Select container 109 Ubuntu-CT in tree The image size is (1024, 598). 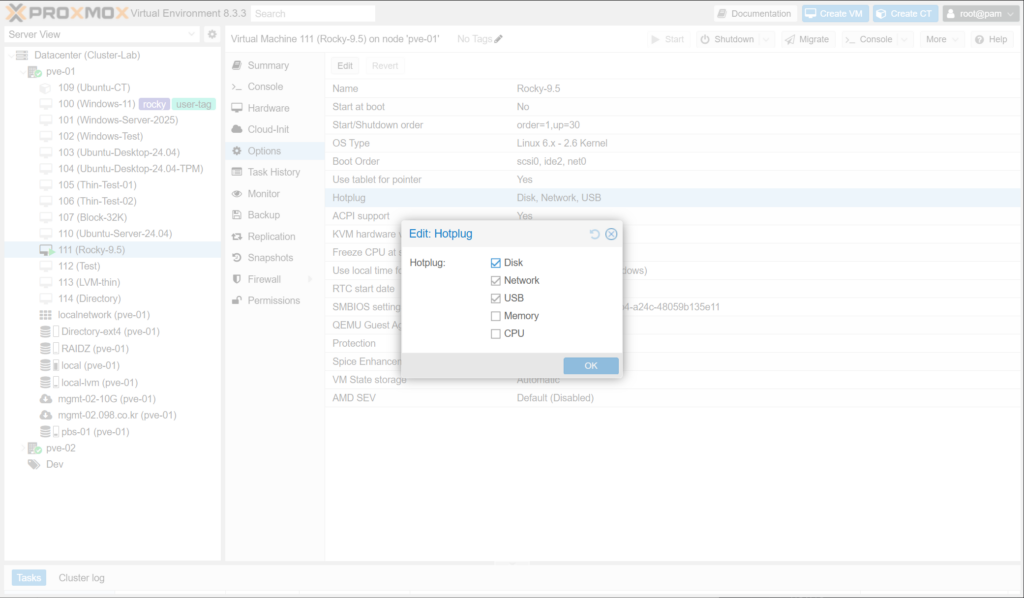93,88
